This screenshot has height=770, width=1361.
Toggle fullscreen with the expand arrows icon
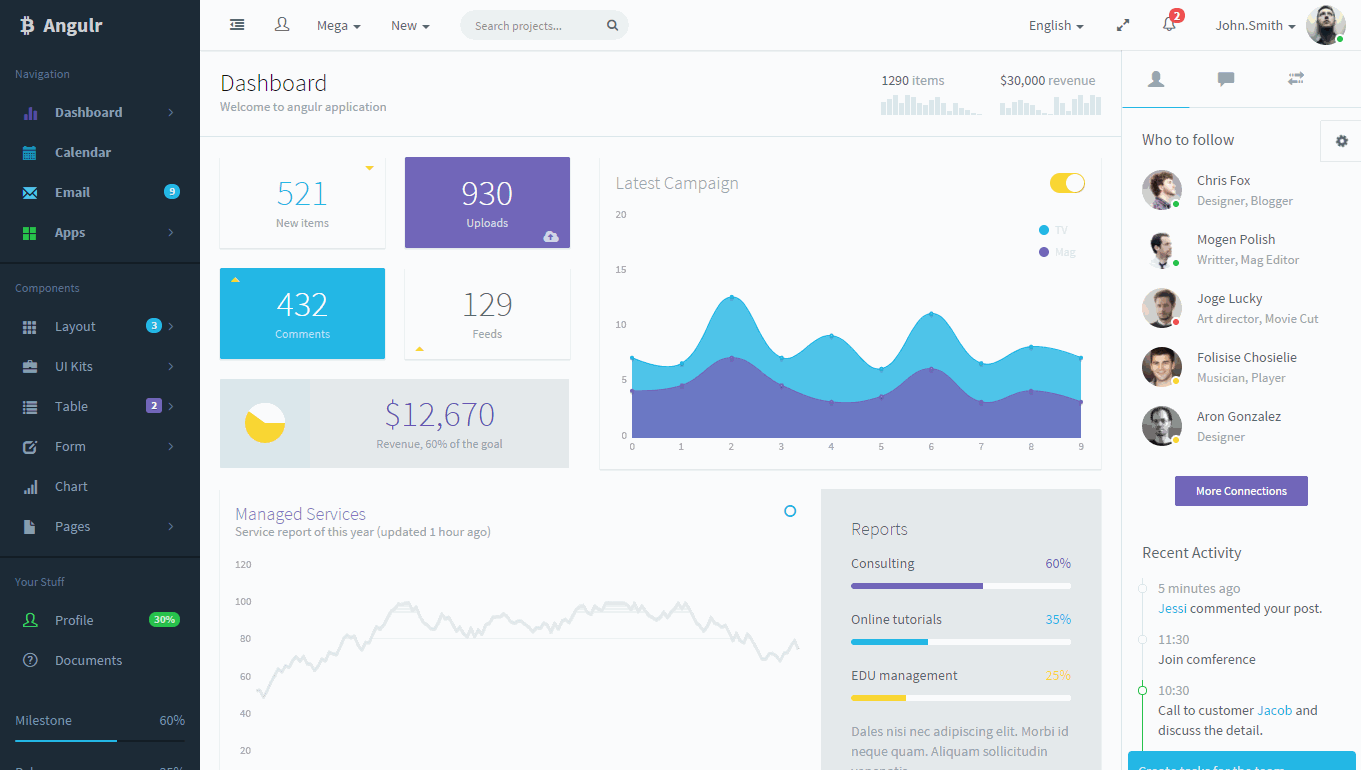pyautogui.click(x=1123, y=26)
